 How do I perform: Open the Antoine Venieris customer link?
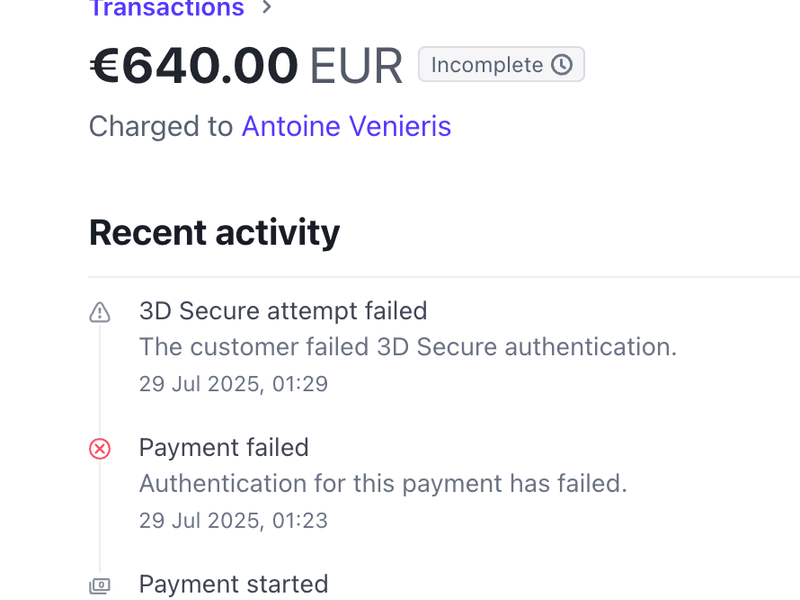pyautogui.click(x=346, y=127)
